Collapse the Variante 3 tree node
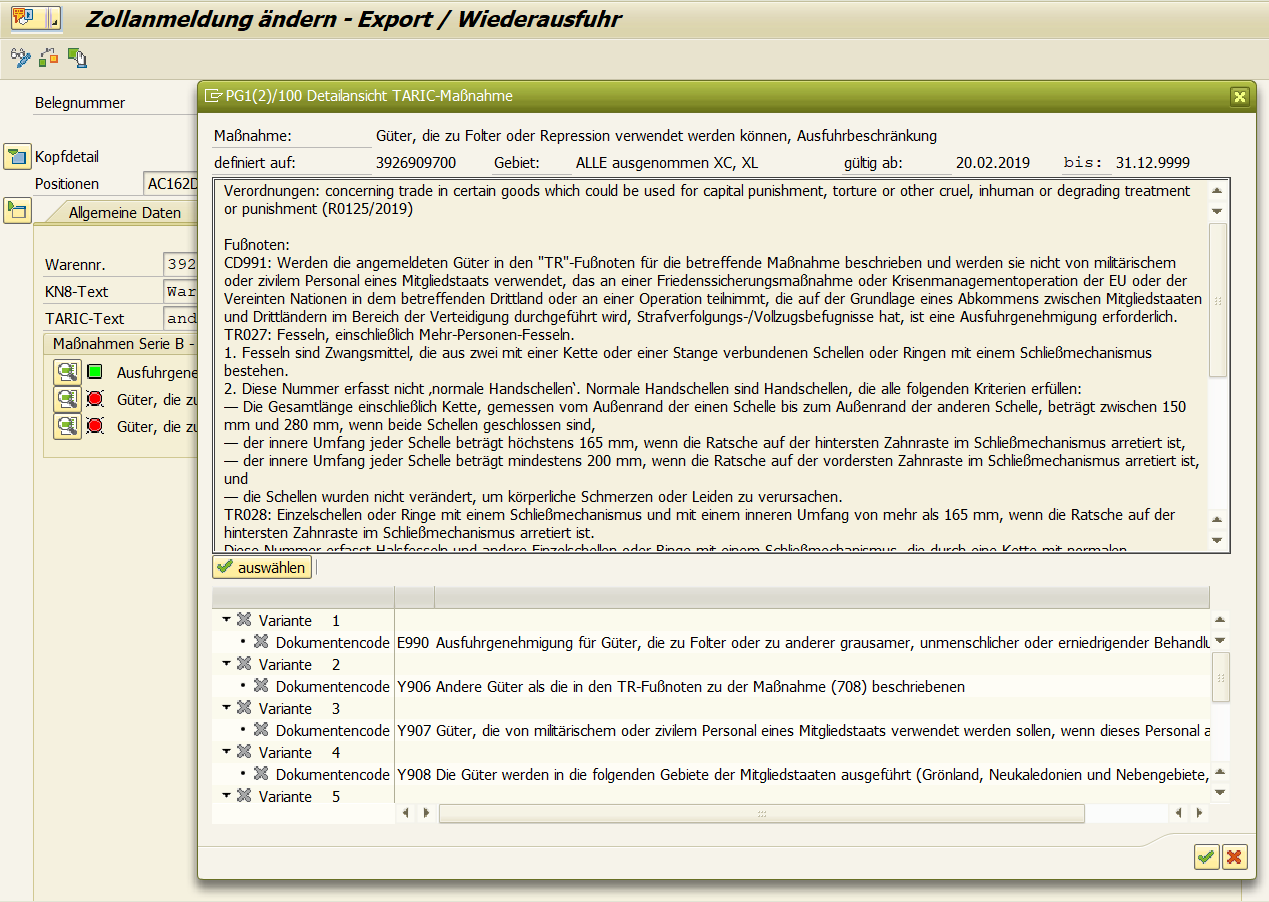The height and width of the screenshot is (902, 1269). tap(227, 708)
